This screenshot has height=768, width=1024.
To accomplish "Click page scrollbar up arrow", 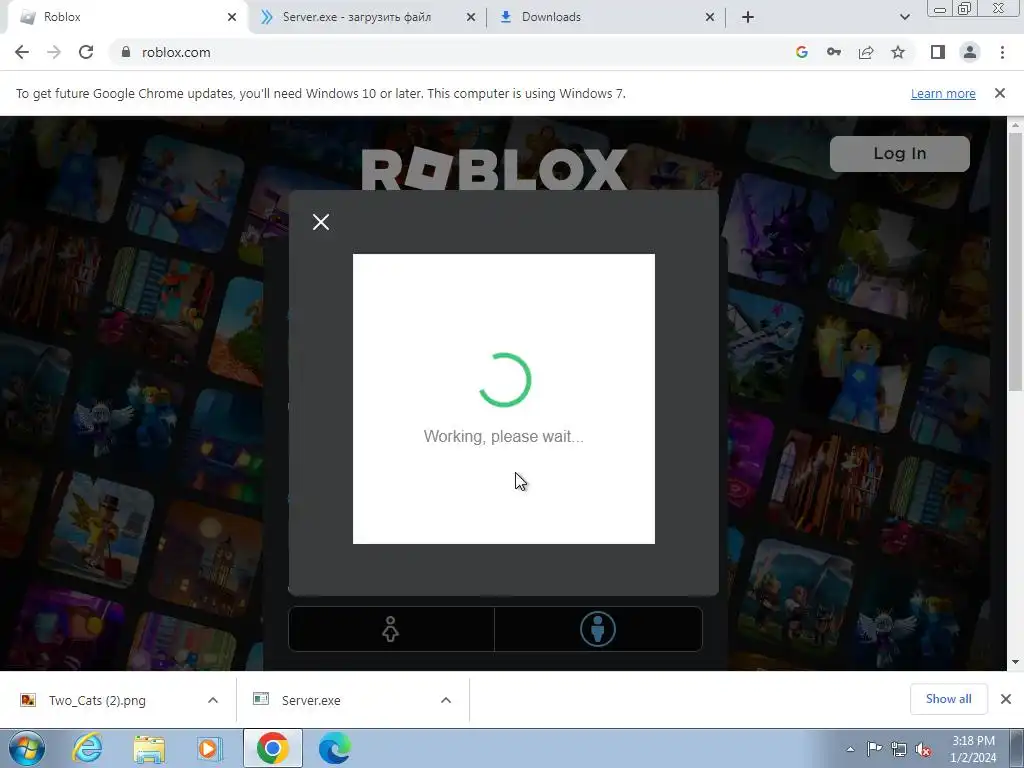I will tap(1015, 124).
